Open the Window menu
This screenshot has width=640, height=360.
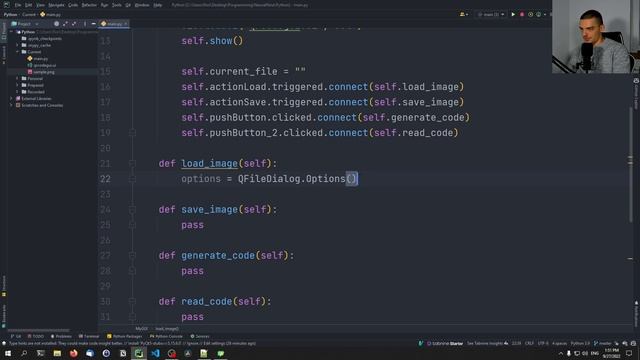coord(142,5)
